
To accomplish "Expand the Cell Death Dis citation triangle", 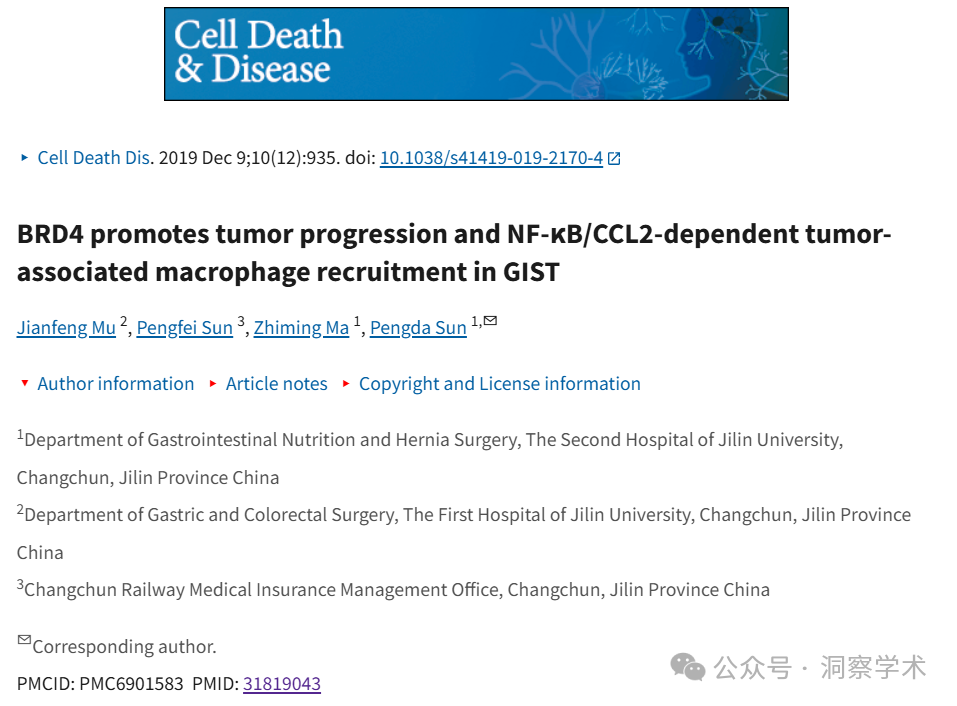I will click(x=24, y=157).
